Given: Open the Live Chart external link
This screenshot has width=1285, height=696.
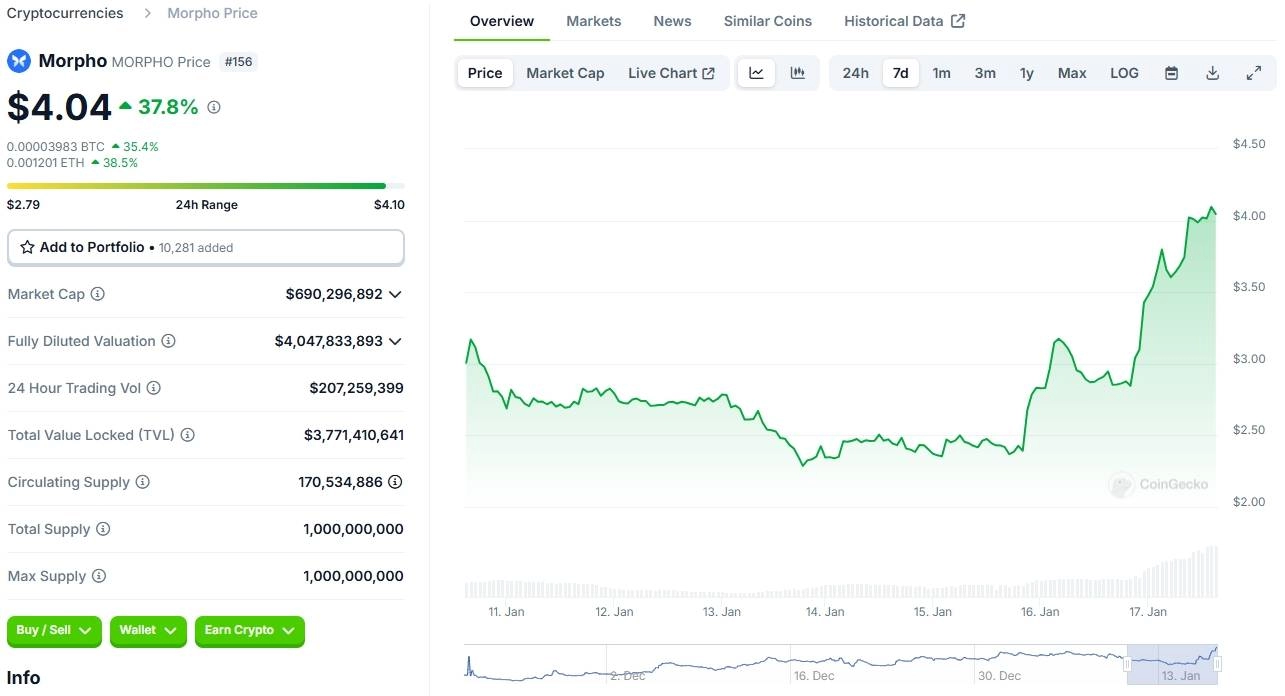Looking at the screenshot, I should tap(671, 73).
